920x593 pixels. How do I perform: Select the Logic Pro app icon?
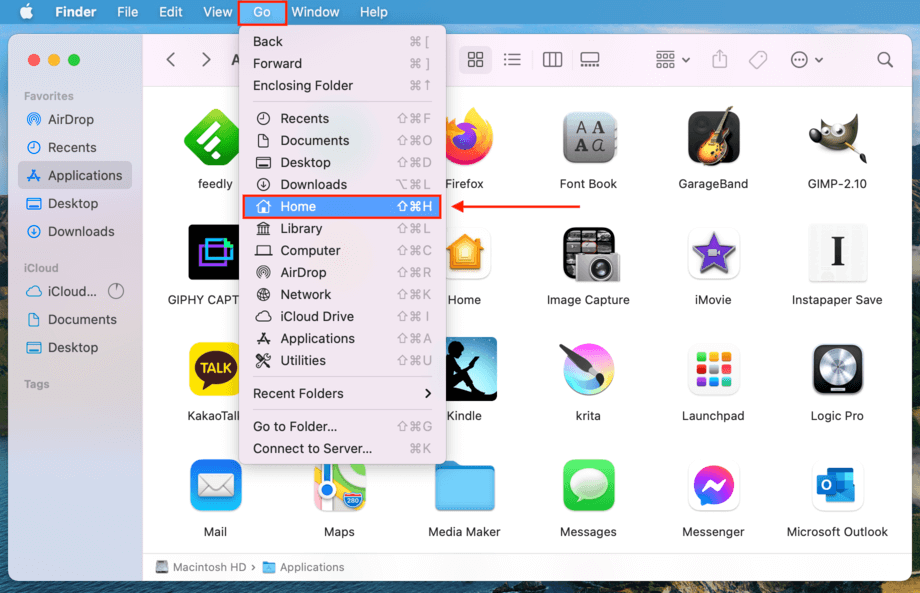pyautogui.click(x=837, y=370)
